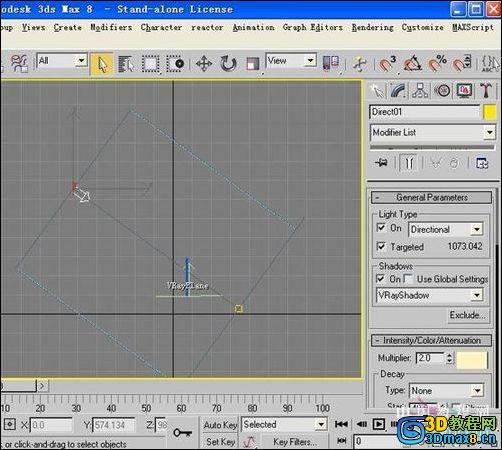Open the Rendering menu
Image resolution: width=502 pixels, height=450 pixels.
(372, 27)
